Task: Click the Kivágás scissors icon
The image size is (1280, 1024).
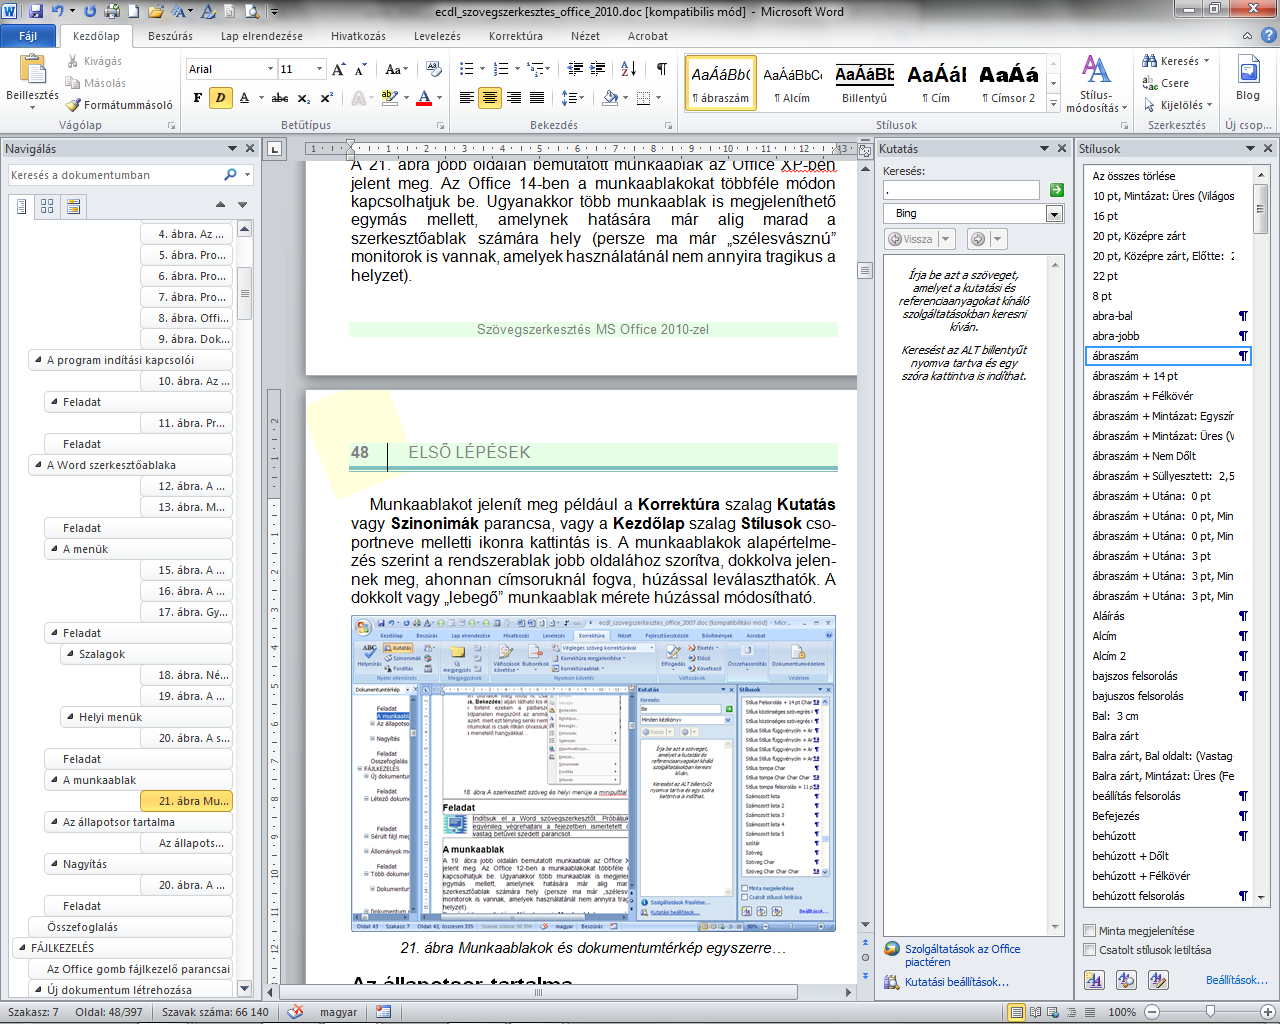Action: (73, 61)
